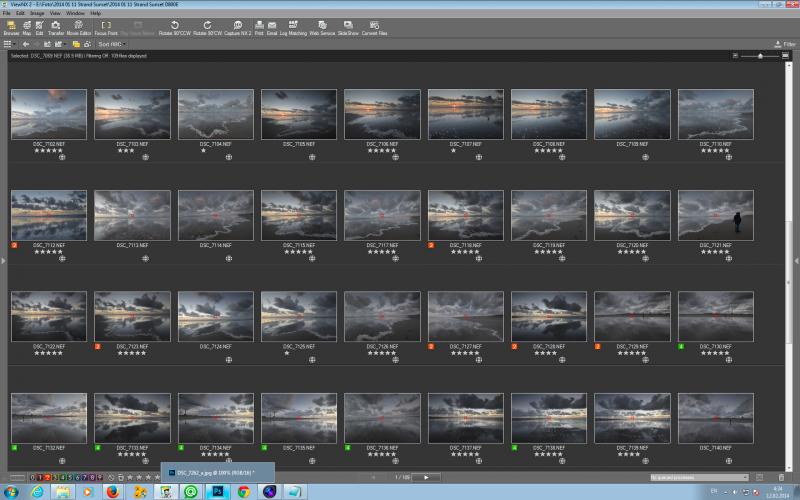Open the Movie Editor

(79, 28)
